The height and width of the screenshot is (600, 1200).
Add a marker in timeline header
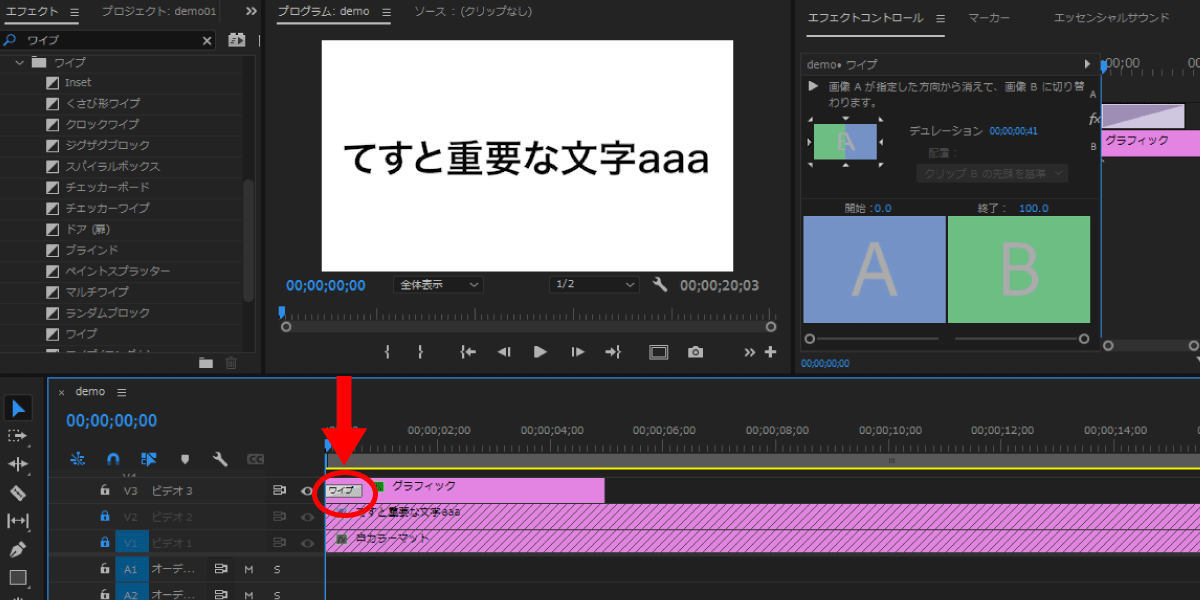pyautogui.click(x=185, y=459)
